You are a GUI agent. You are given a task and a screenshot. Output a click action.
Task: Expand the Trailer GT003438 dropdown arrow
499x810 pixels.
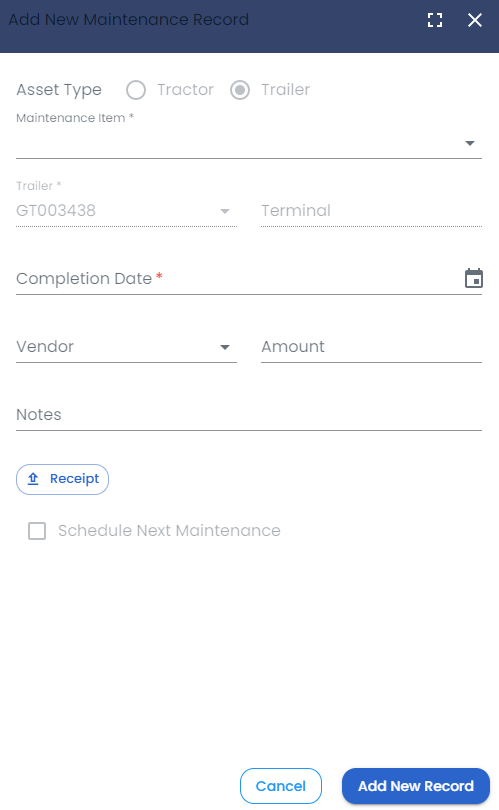point(225,211)
